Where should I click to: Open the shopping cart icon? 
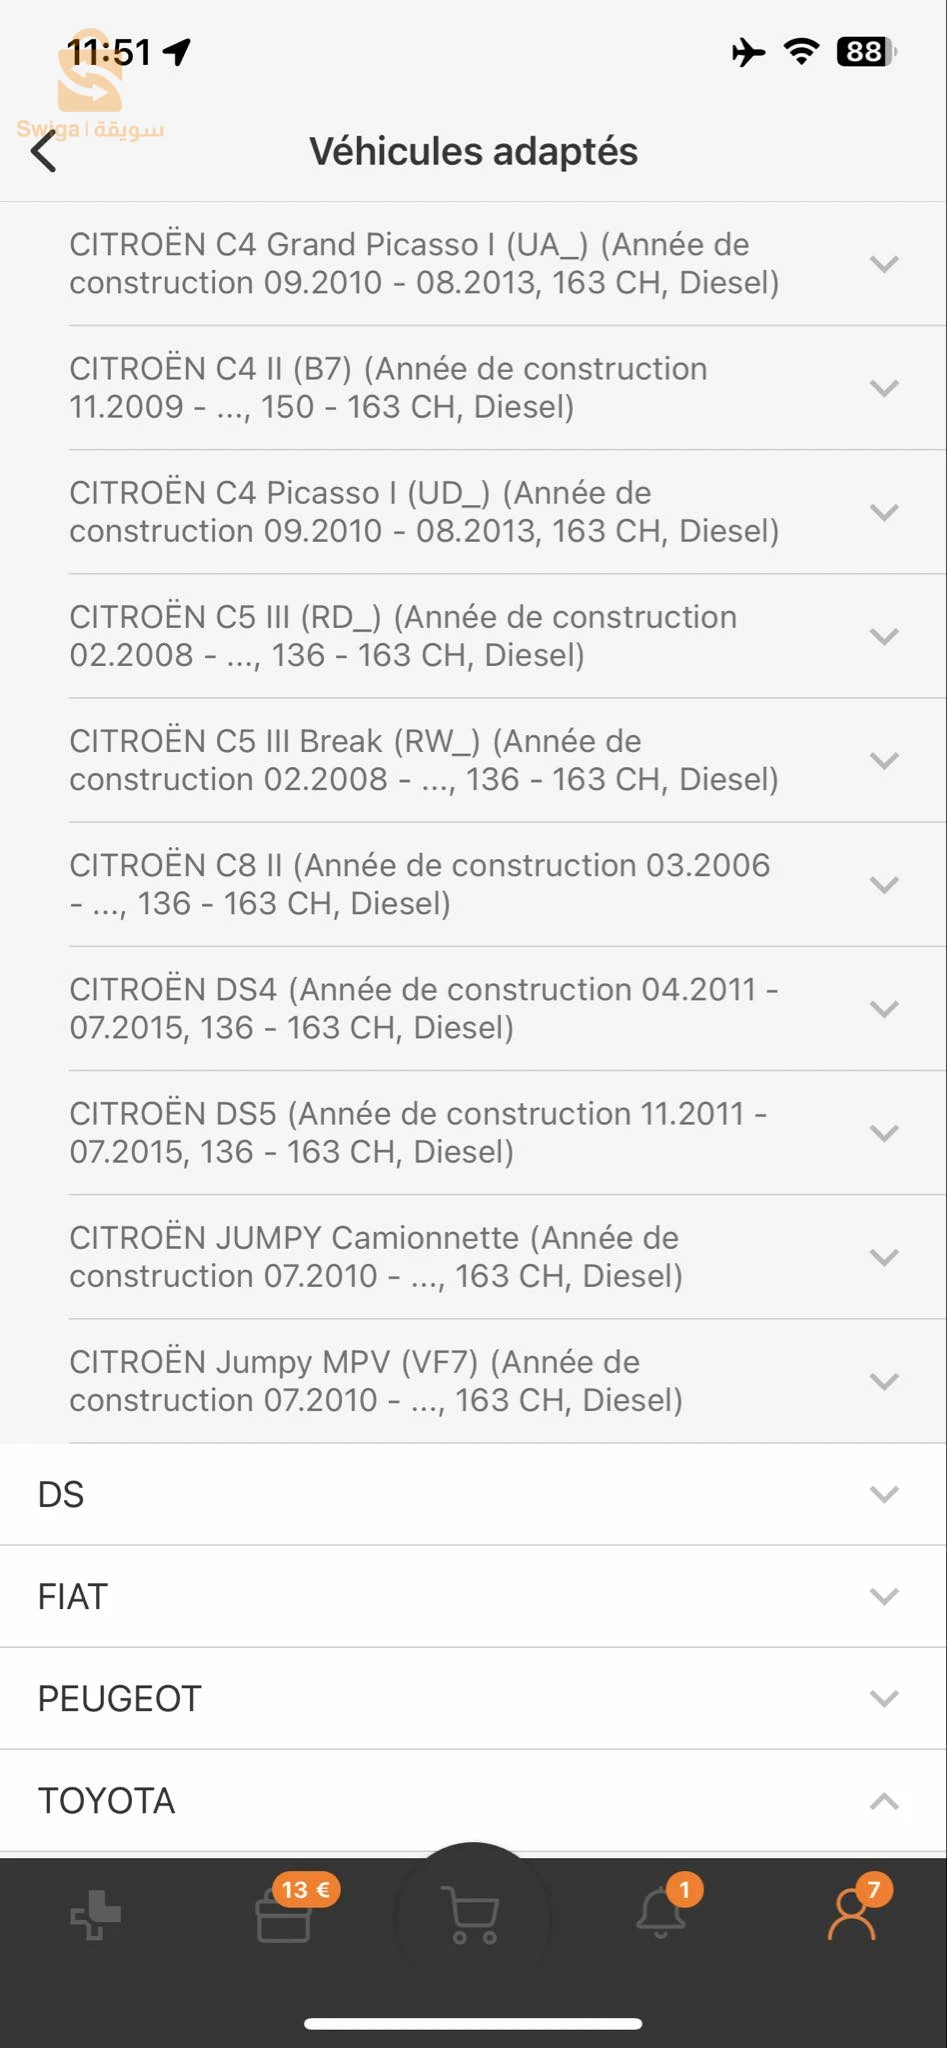473,1916
